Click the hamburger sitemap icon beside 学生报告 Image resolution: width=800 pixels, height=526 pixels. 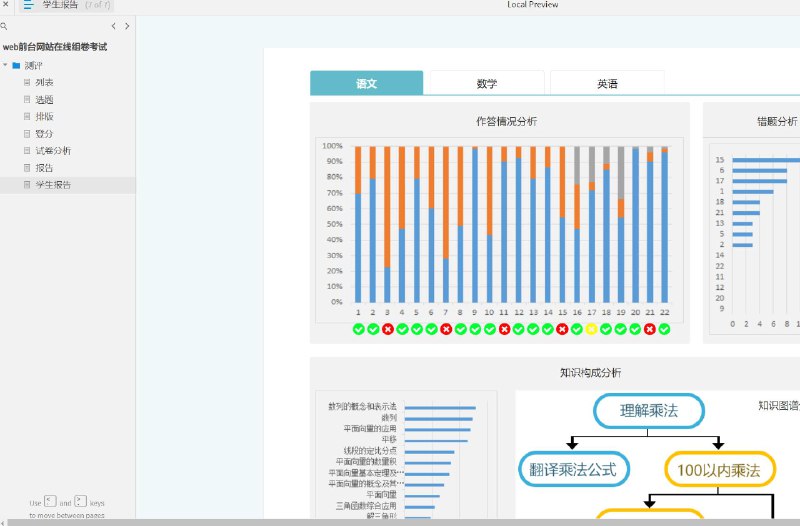(29, 5)
